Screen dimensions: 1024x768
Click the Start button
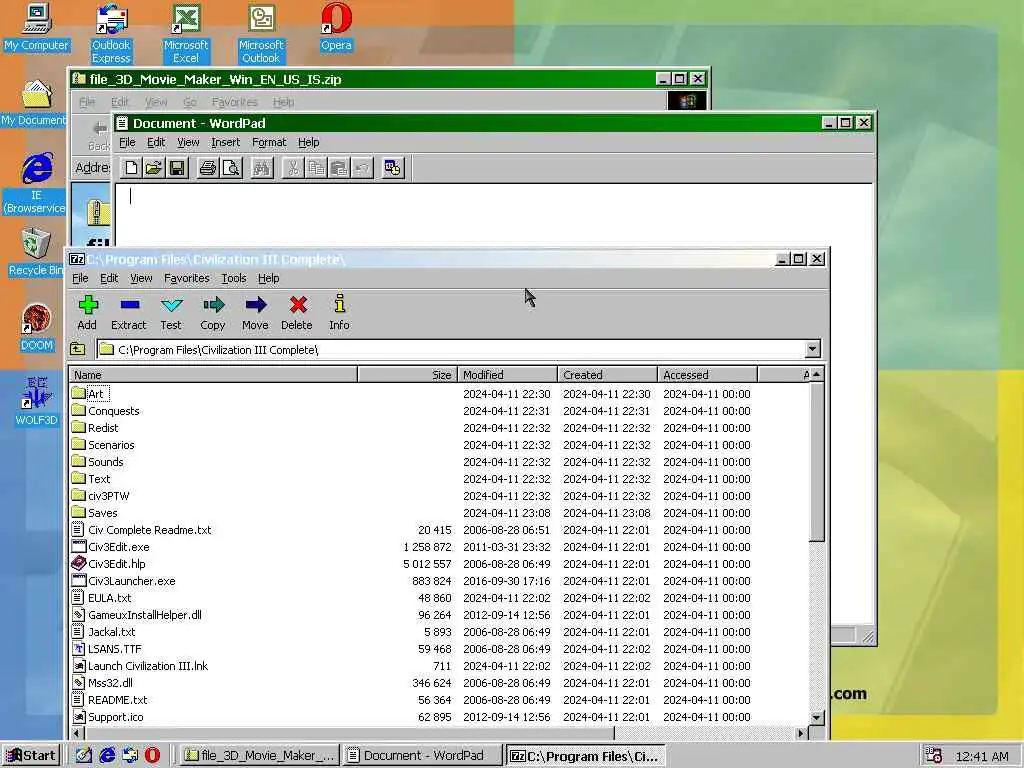(x=31, y=756)
